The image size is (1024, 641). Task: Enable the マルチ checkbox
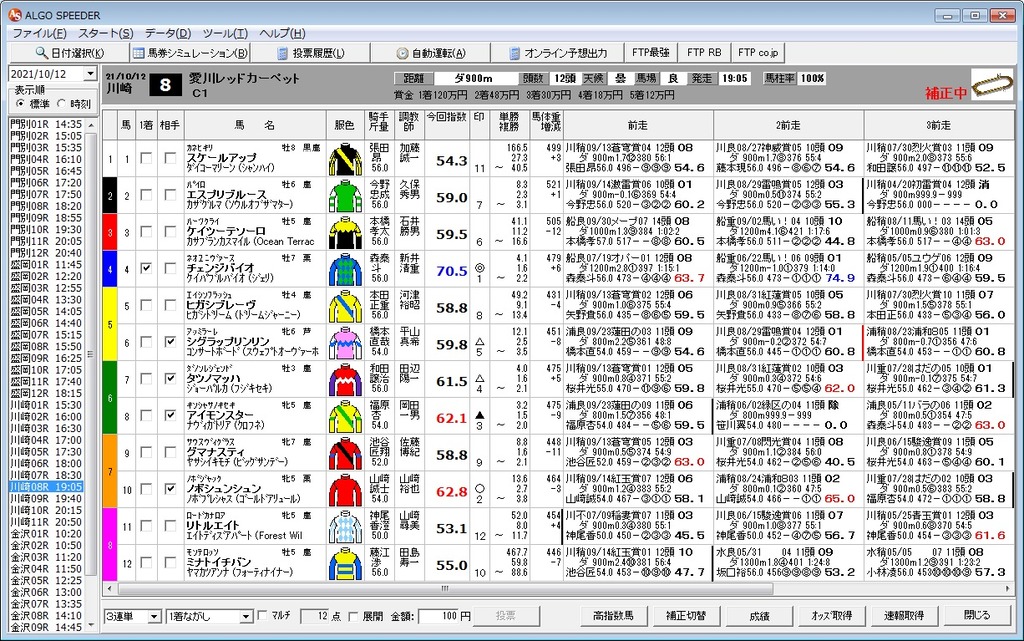coord(263,616)
